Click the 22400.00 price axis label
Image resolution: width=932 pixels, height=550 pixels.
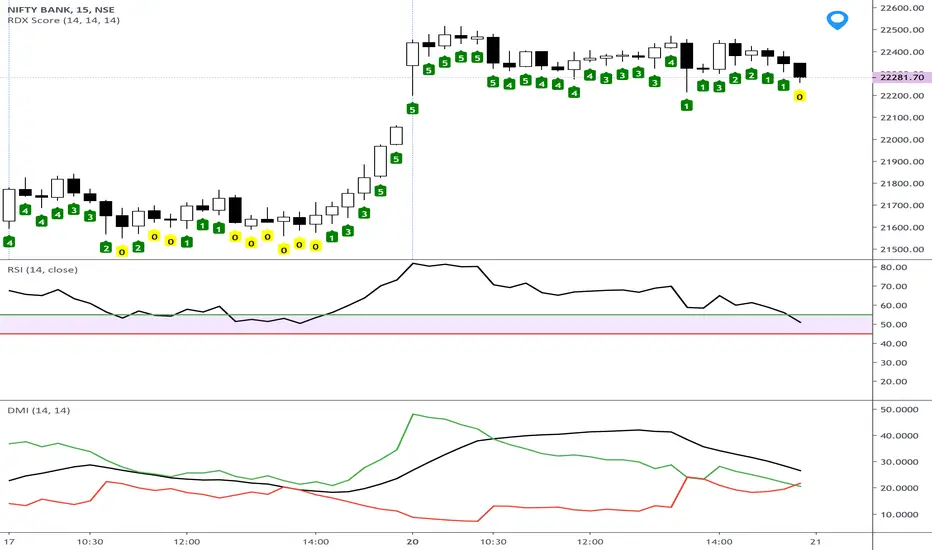click(902, 52)
